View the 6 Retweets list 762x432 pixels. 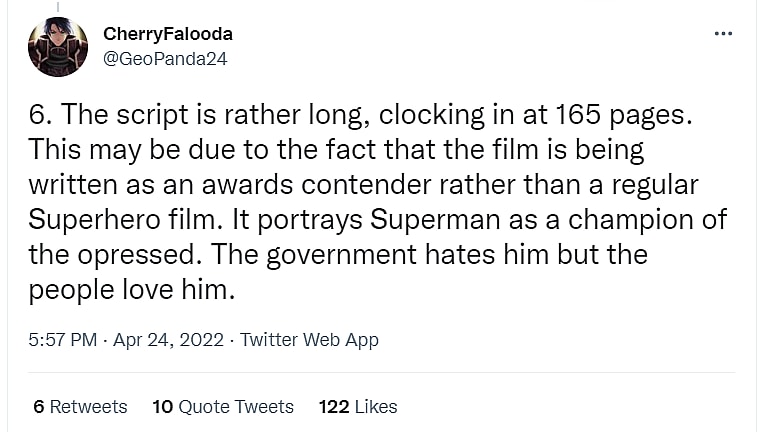80,406
